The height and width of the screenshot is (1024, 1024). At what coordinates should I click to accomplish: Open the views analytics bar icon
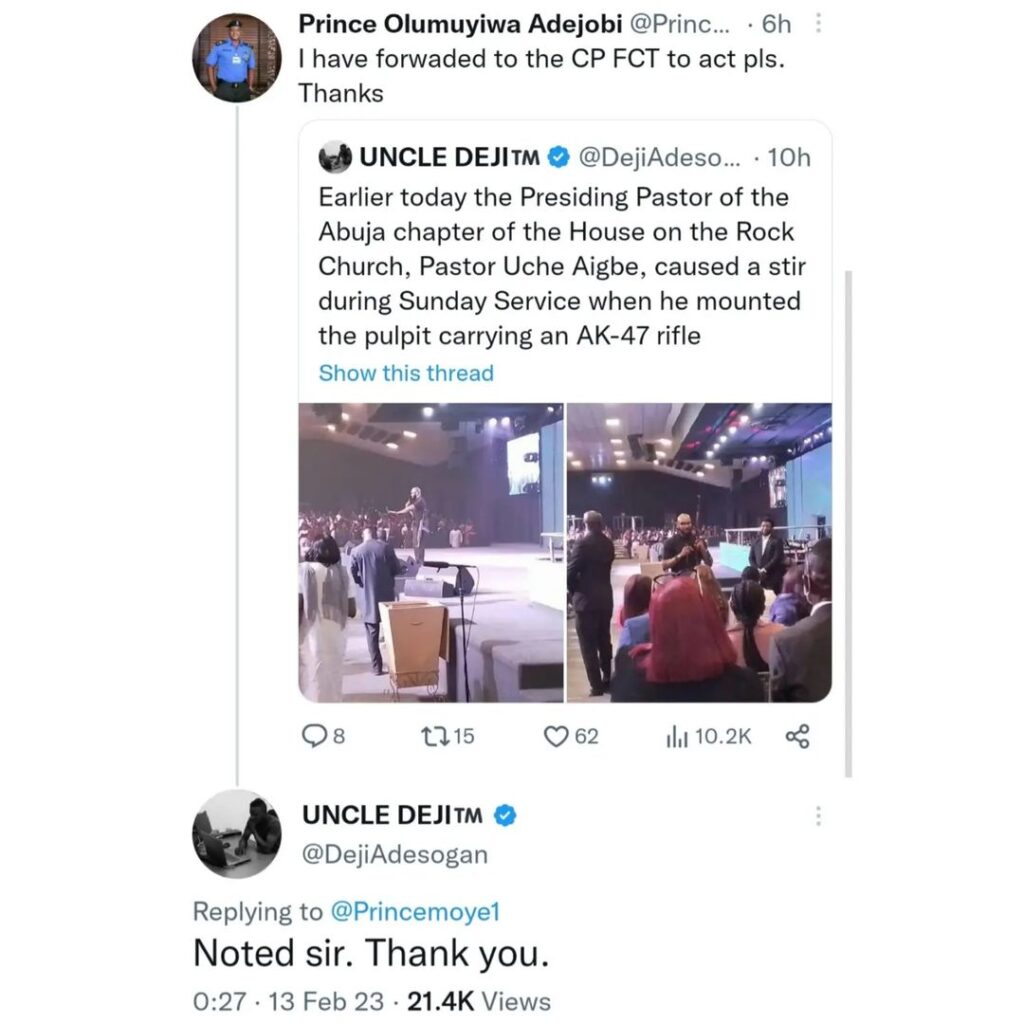tap(675, 737)
